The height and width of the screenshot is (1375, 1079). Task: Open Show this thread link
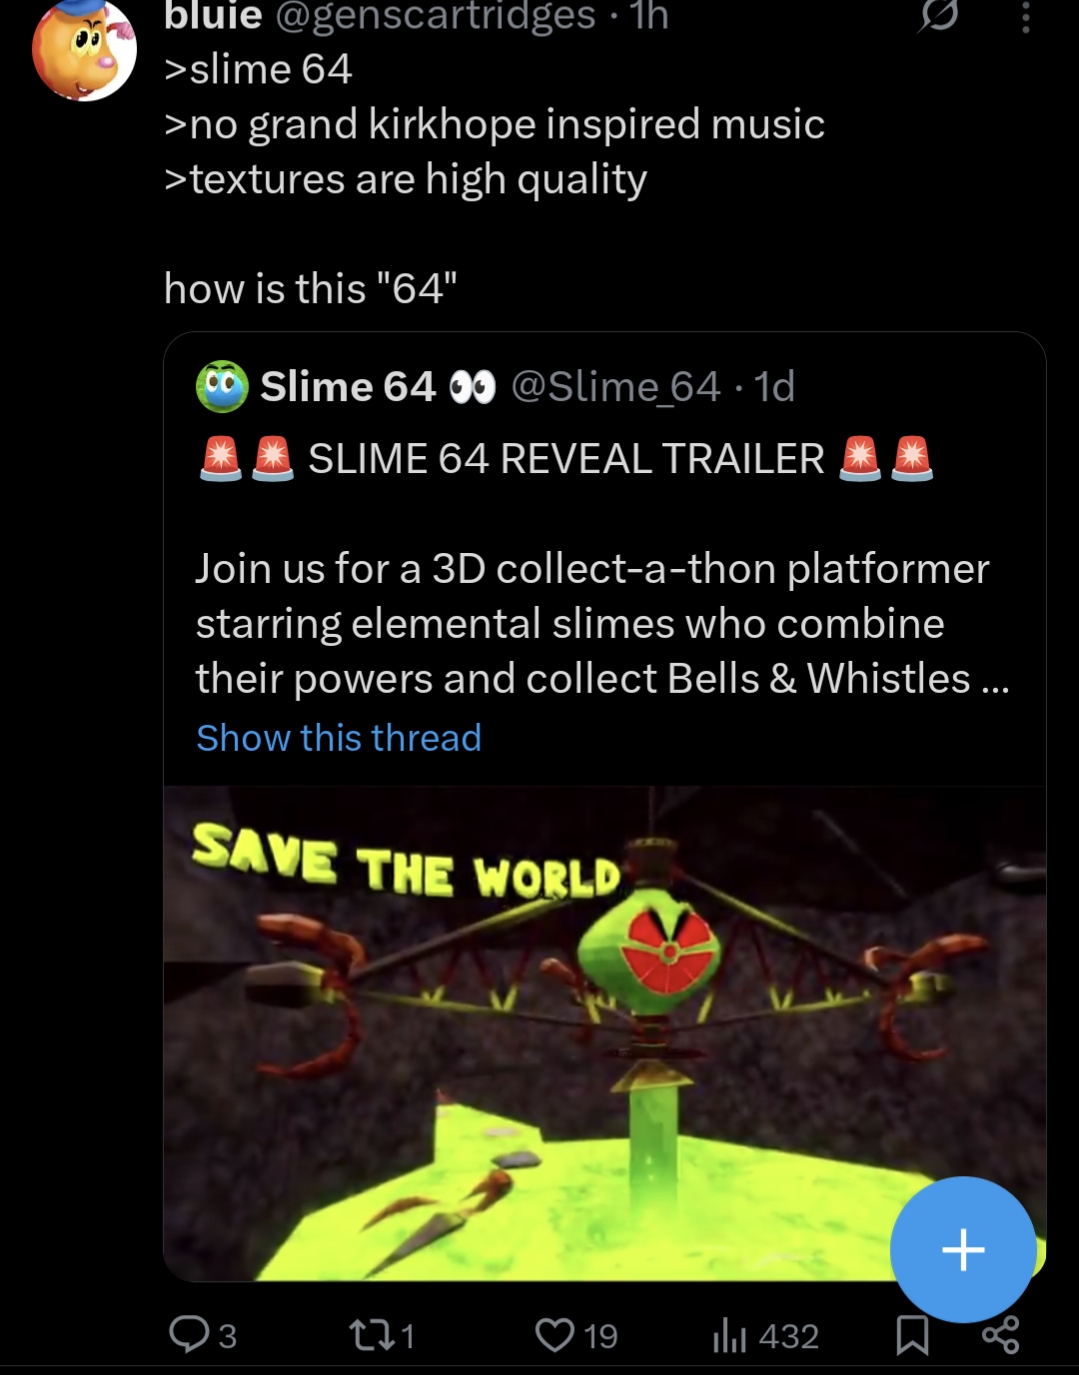[x=339, y=738]
